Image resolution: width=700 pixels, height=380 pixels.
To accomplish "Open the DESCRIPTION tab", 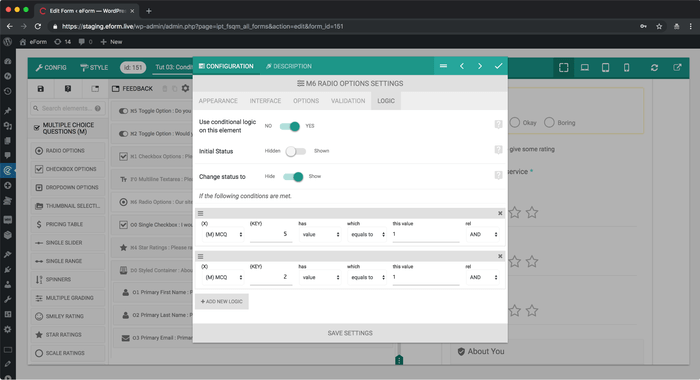I will [x=289, y=66].
